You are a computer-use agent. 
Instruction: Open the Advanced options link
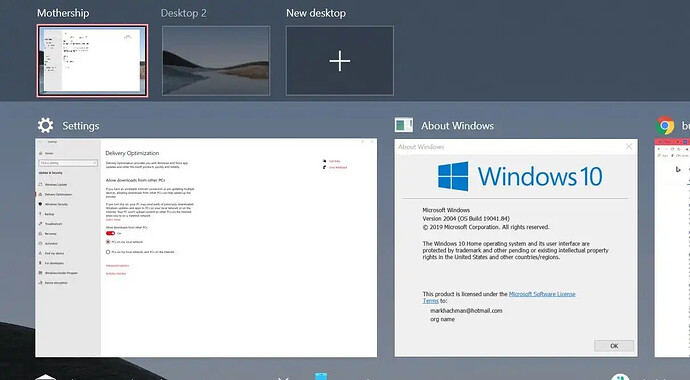click(x=117, y=266)
